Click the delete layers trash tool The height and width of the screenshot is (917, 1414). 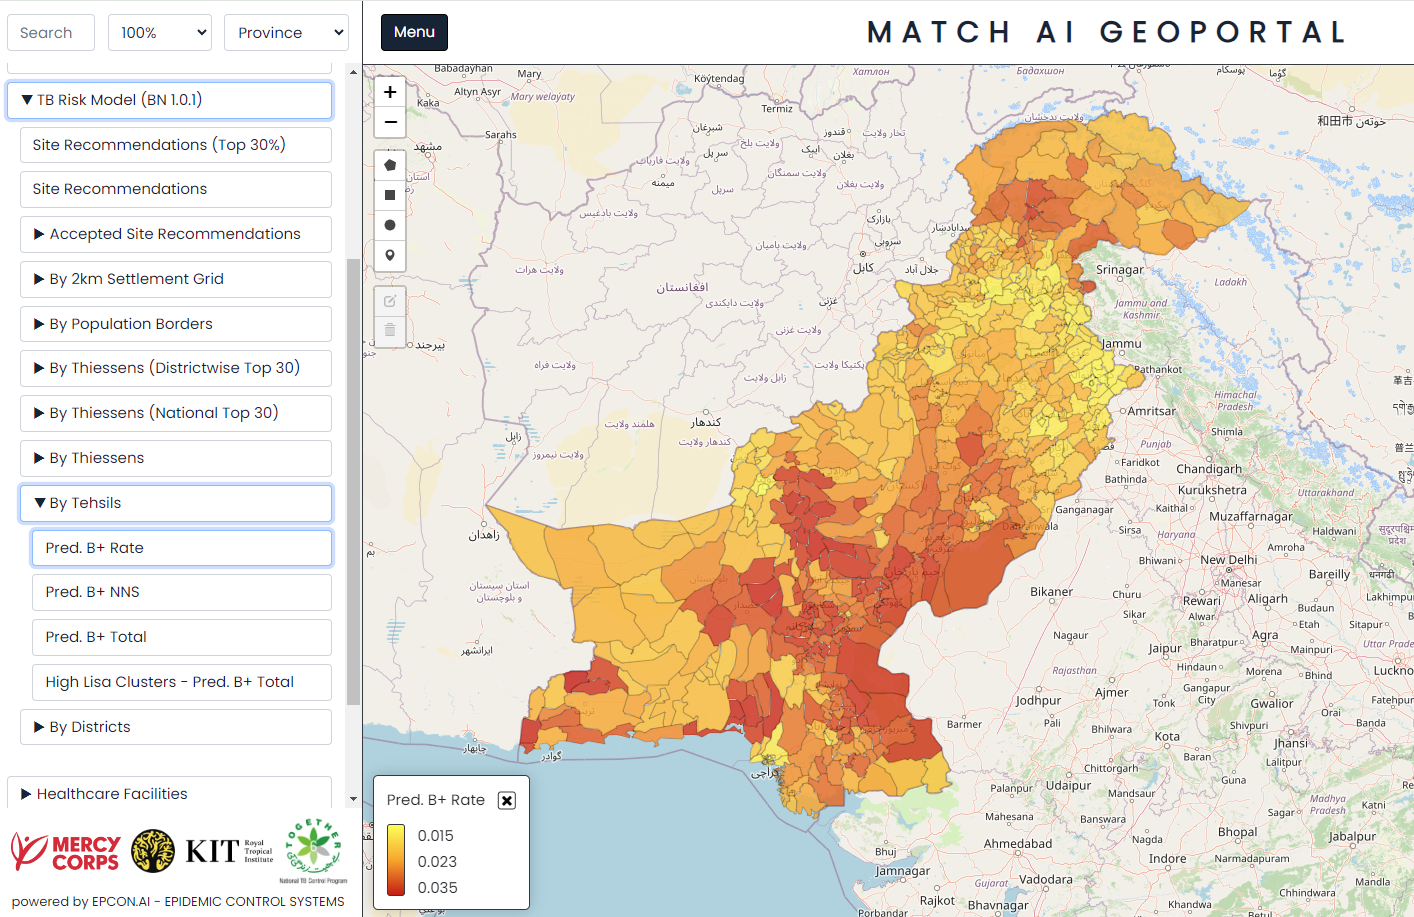click(390, 331)
